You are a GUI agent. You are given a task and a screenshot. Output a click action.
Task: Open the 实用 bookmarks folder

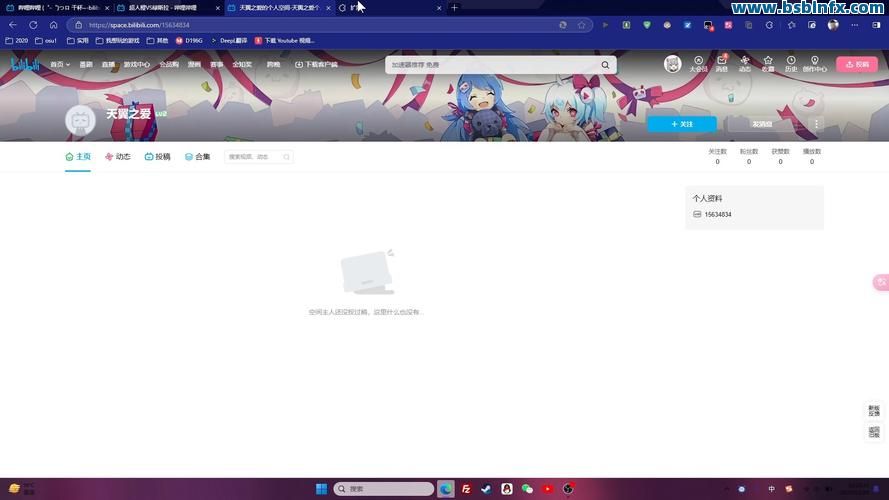click(x=78, y=41)
